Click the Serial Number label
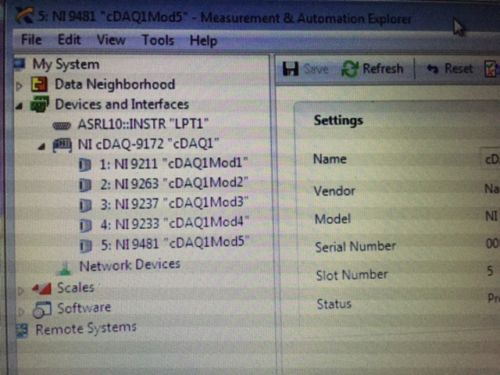Viewport: 500px width, 375px height. pyautogui.click(x=355, y=247)
